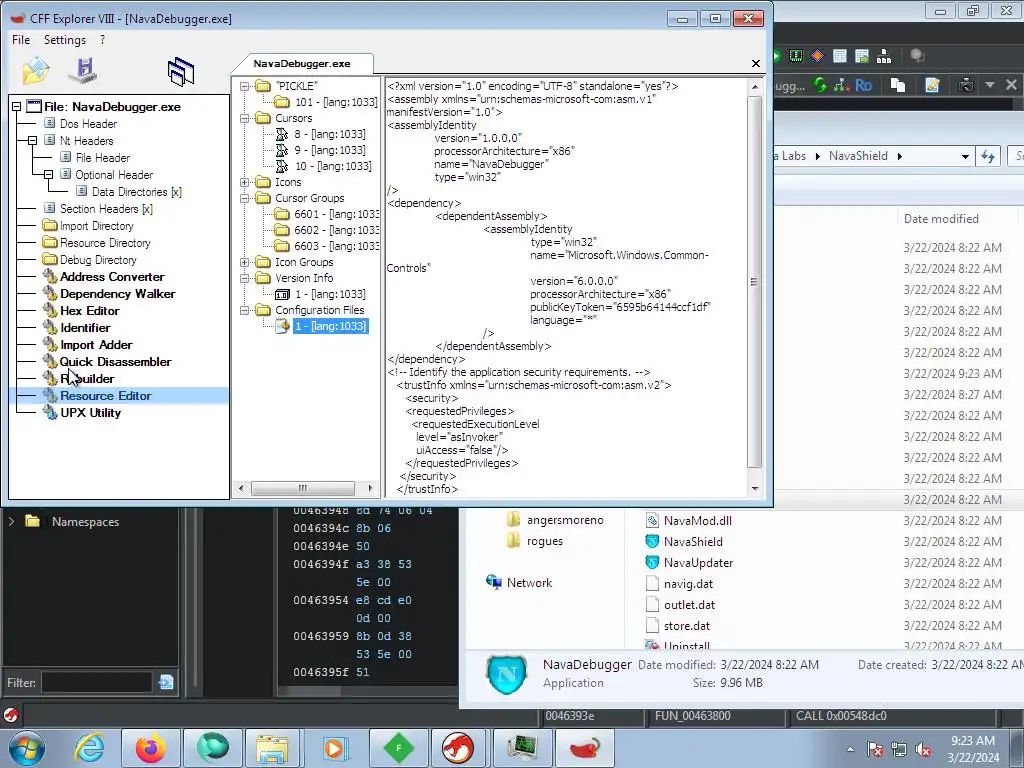The width and height of the screenshot is (1024, 768).
Task: Open the Dependency Walker tool
Action: point(118,294)
